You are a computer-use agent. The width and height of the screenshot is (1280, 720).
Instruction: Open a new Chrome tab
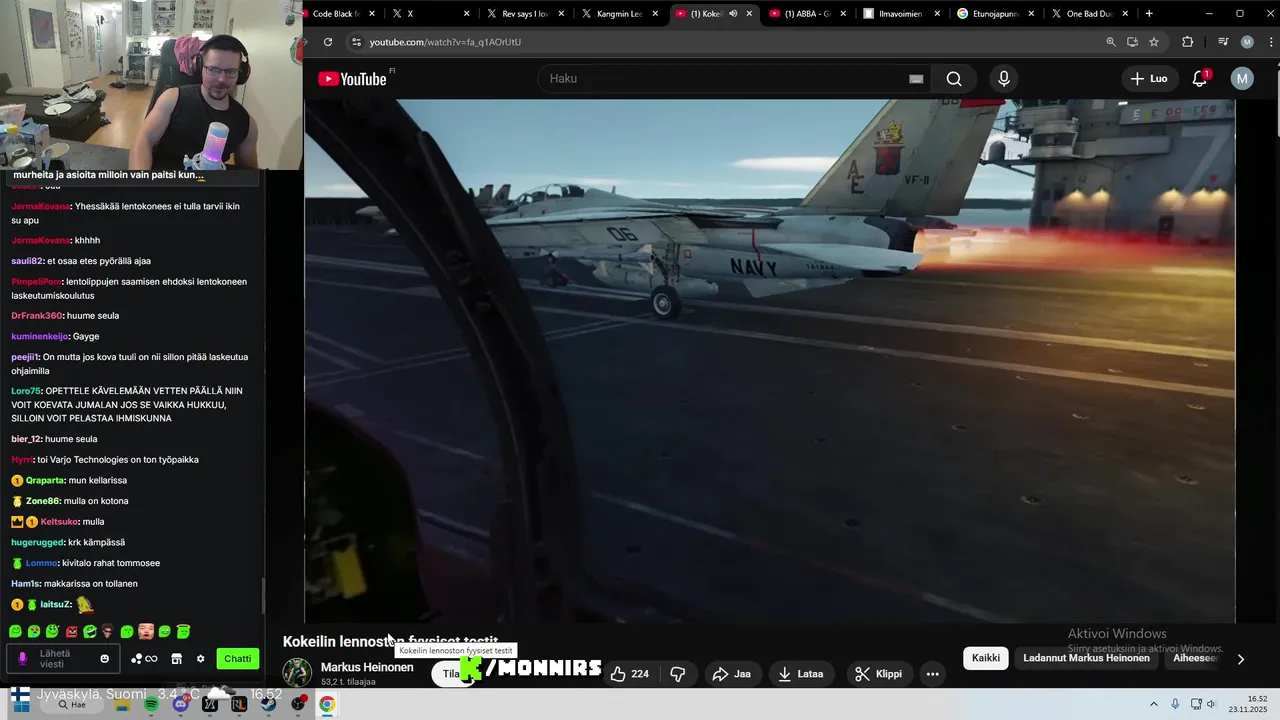pos(1149,14)
